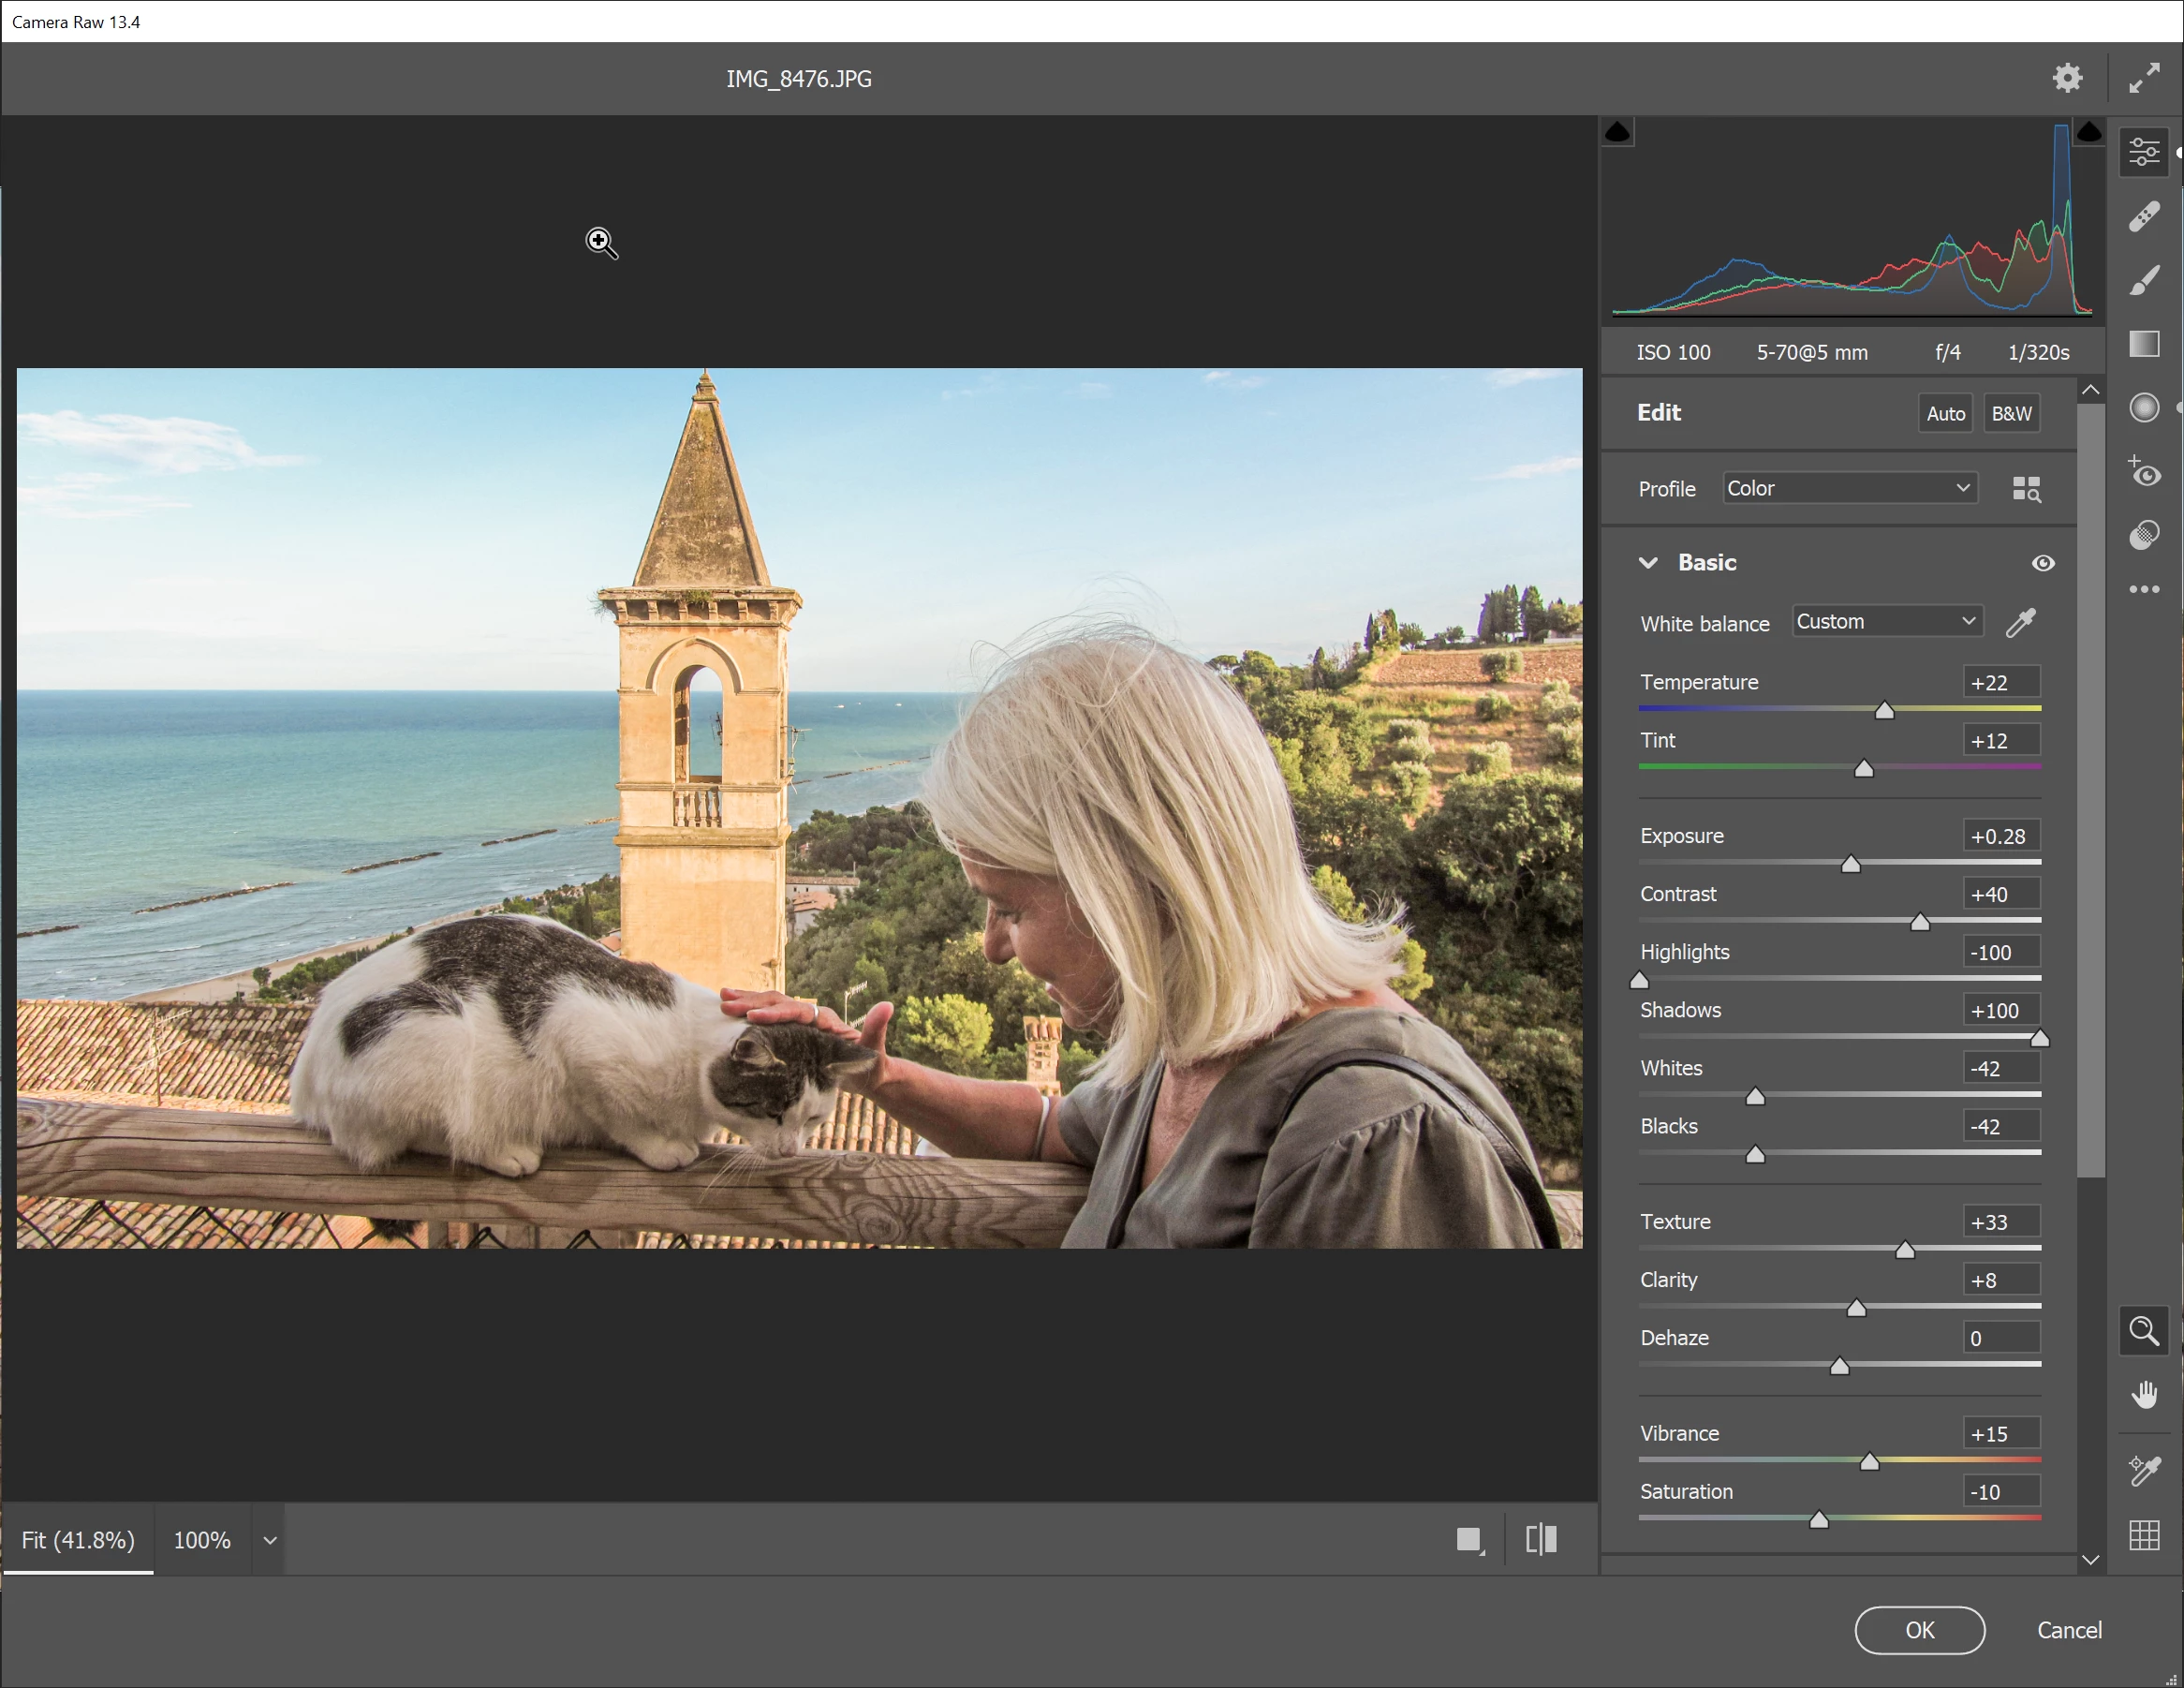The width and height of the screenshot is (2184, 1688).
Task: Click the Auto edit button
Action: [1945, 413]
